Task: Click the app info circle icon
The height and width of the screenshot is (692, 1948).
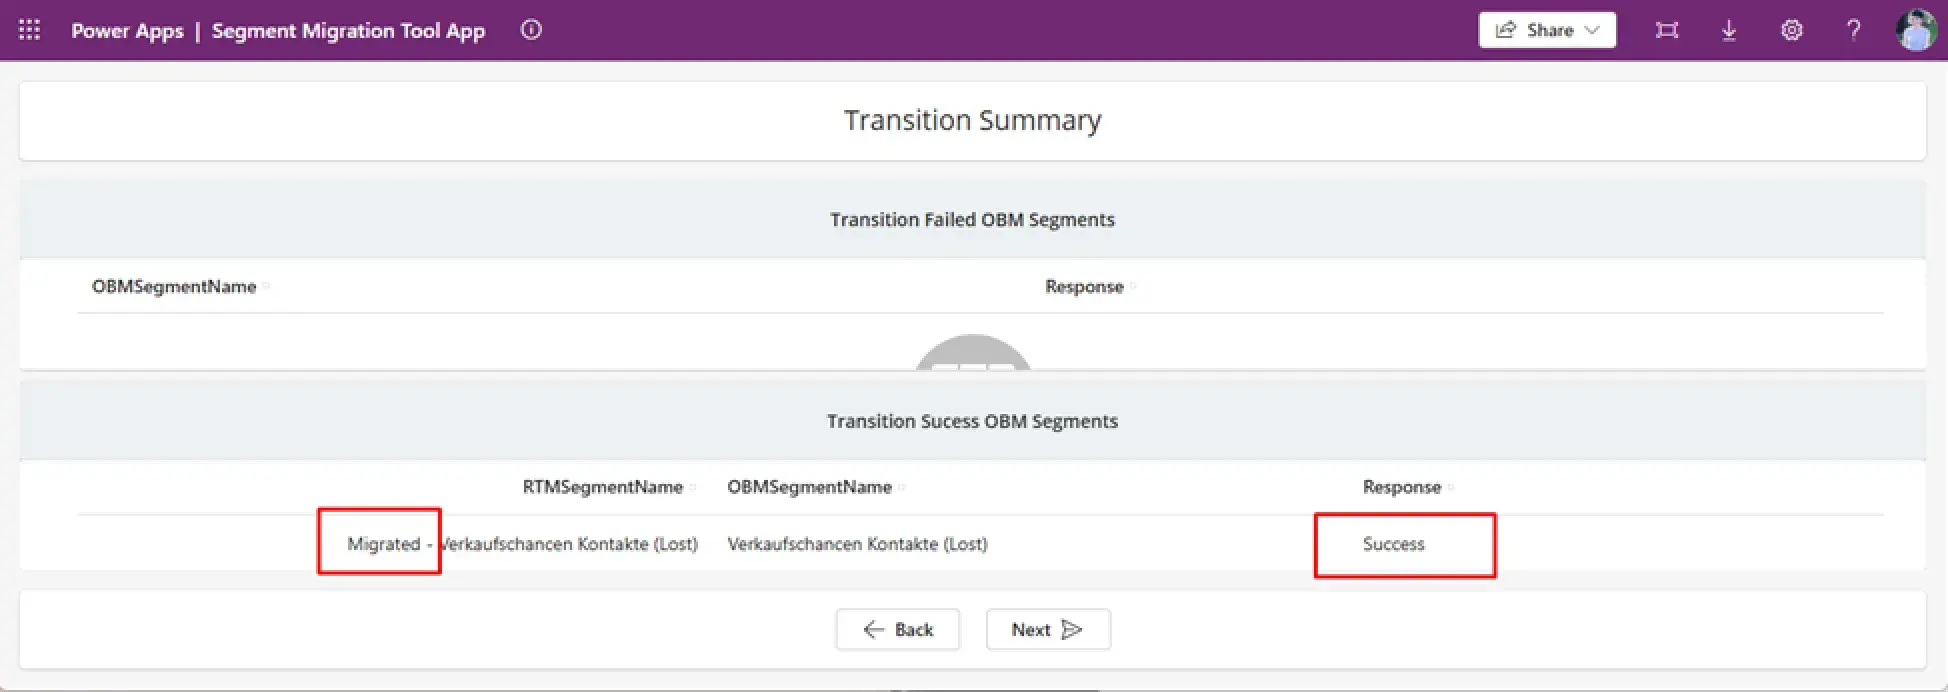Action: point(531,30)
